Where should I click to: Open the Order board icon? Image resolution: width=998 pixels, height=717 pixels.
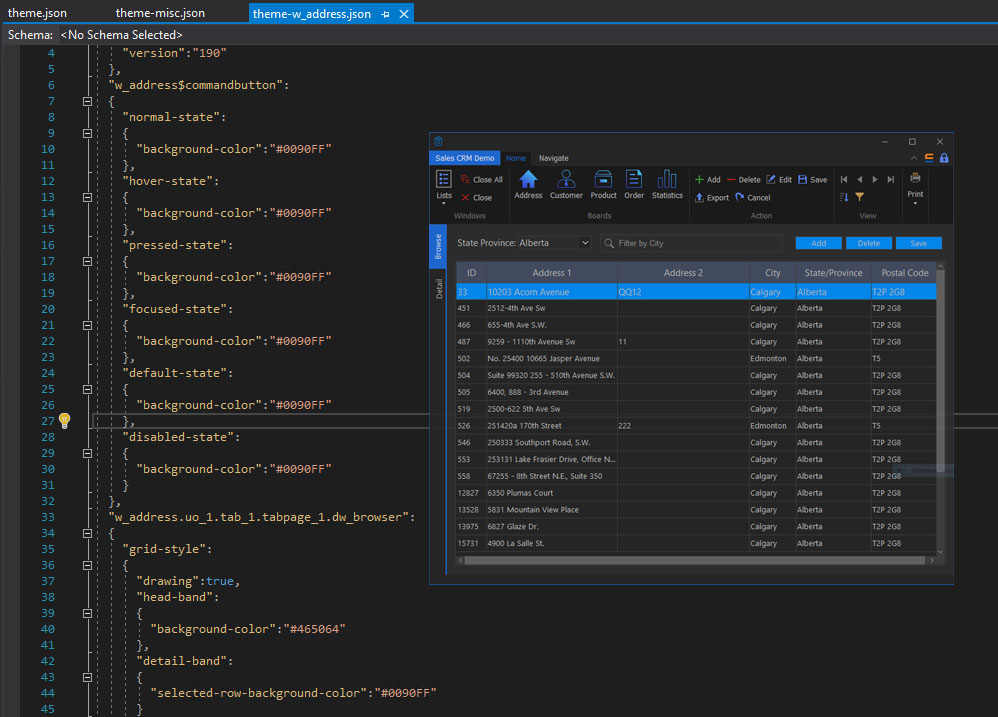click(x=634, y=180)
